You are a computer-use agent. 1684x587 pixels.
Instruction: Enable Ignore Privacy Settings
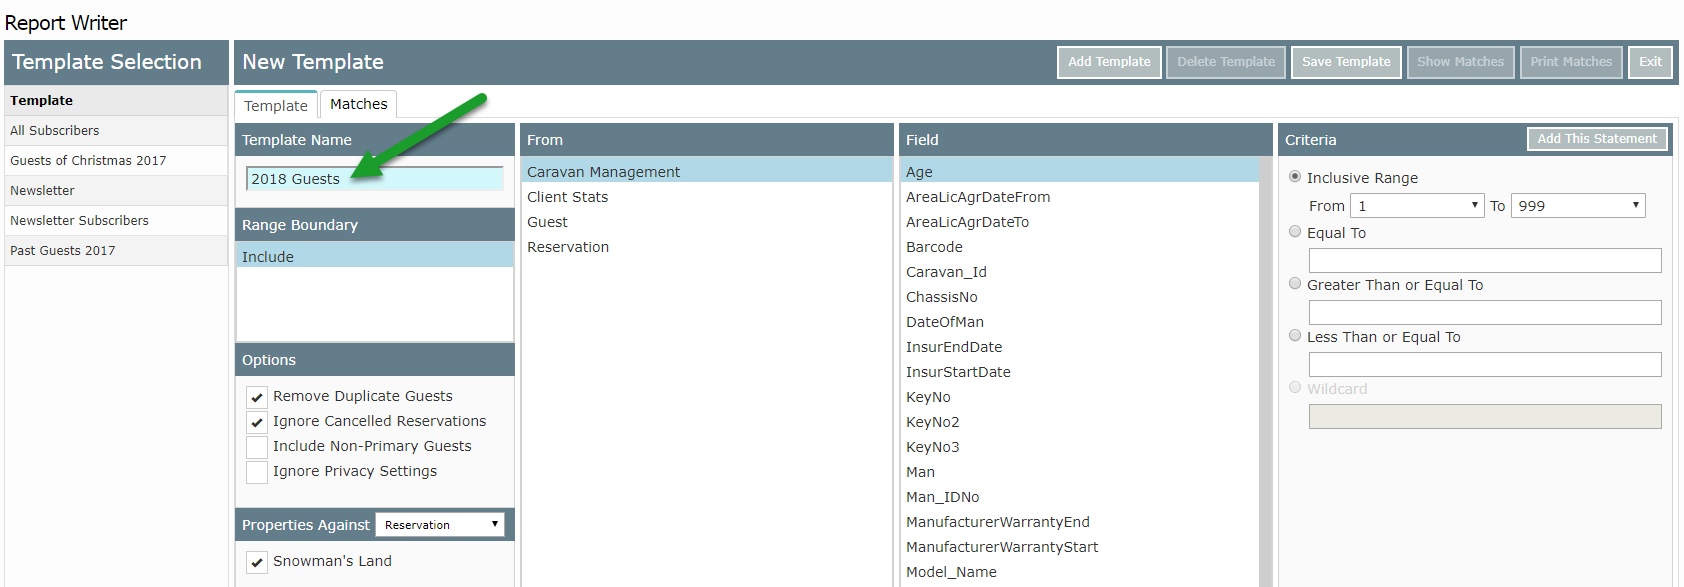257,472
